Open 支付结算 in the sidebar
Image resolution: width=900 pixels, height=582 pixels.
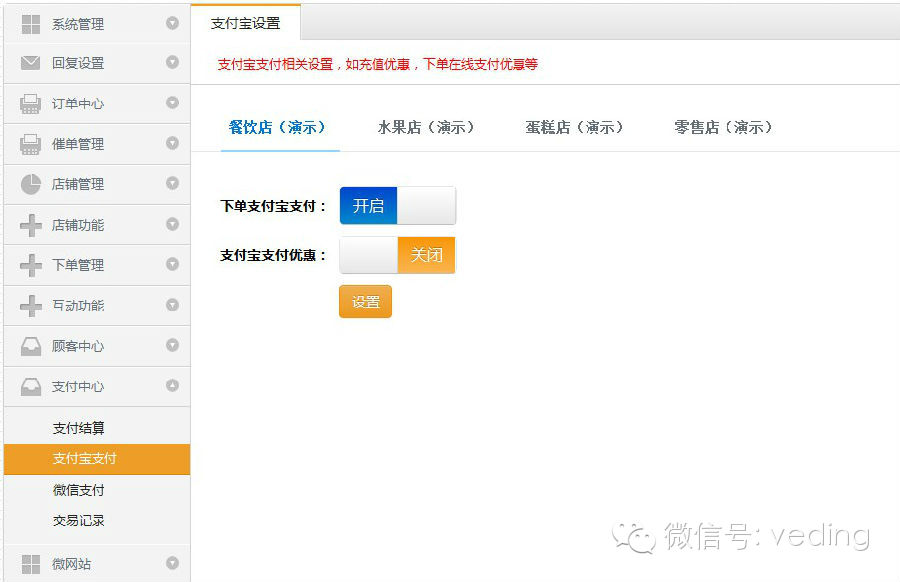(x=79, y=428)
